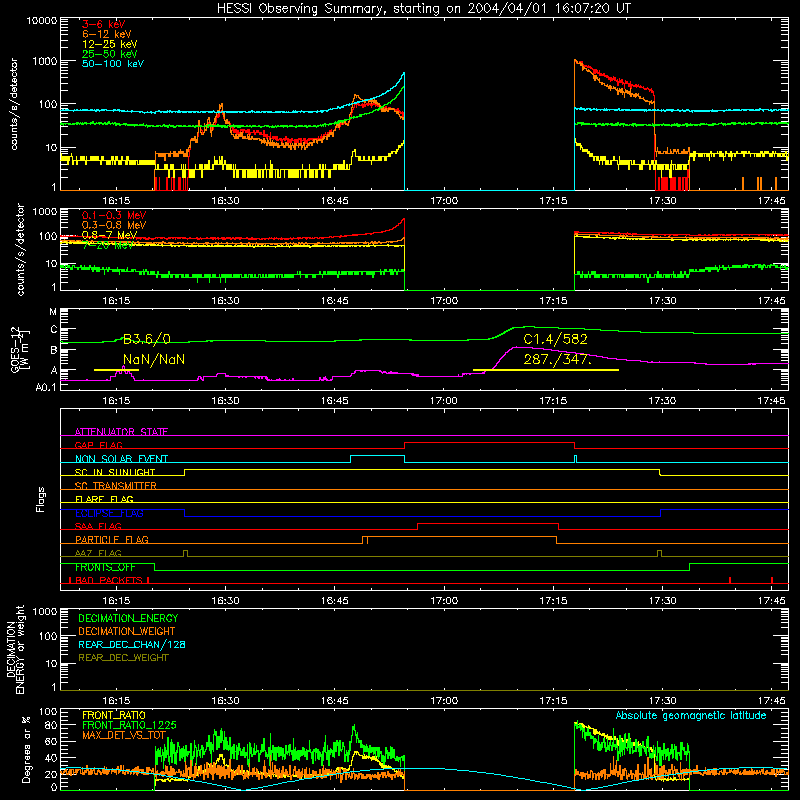Click the yellow duration bar under NaN/NaN
800x800 pixels.
(116, 370)
